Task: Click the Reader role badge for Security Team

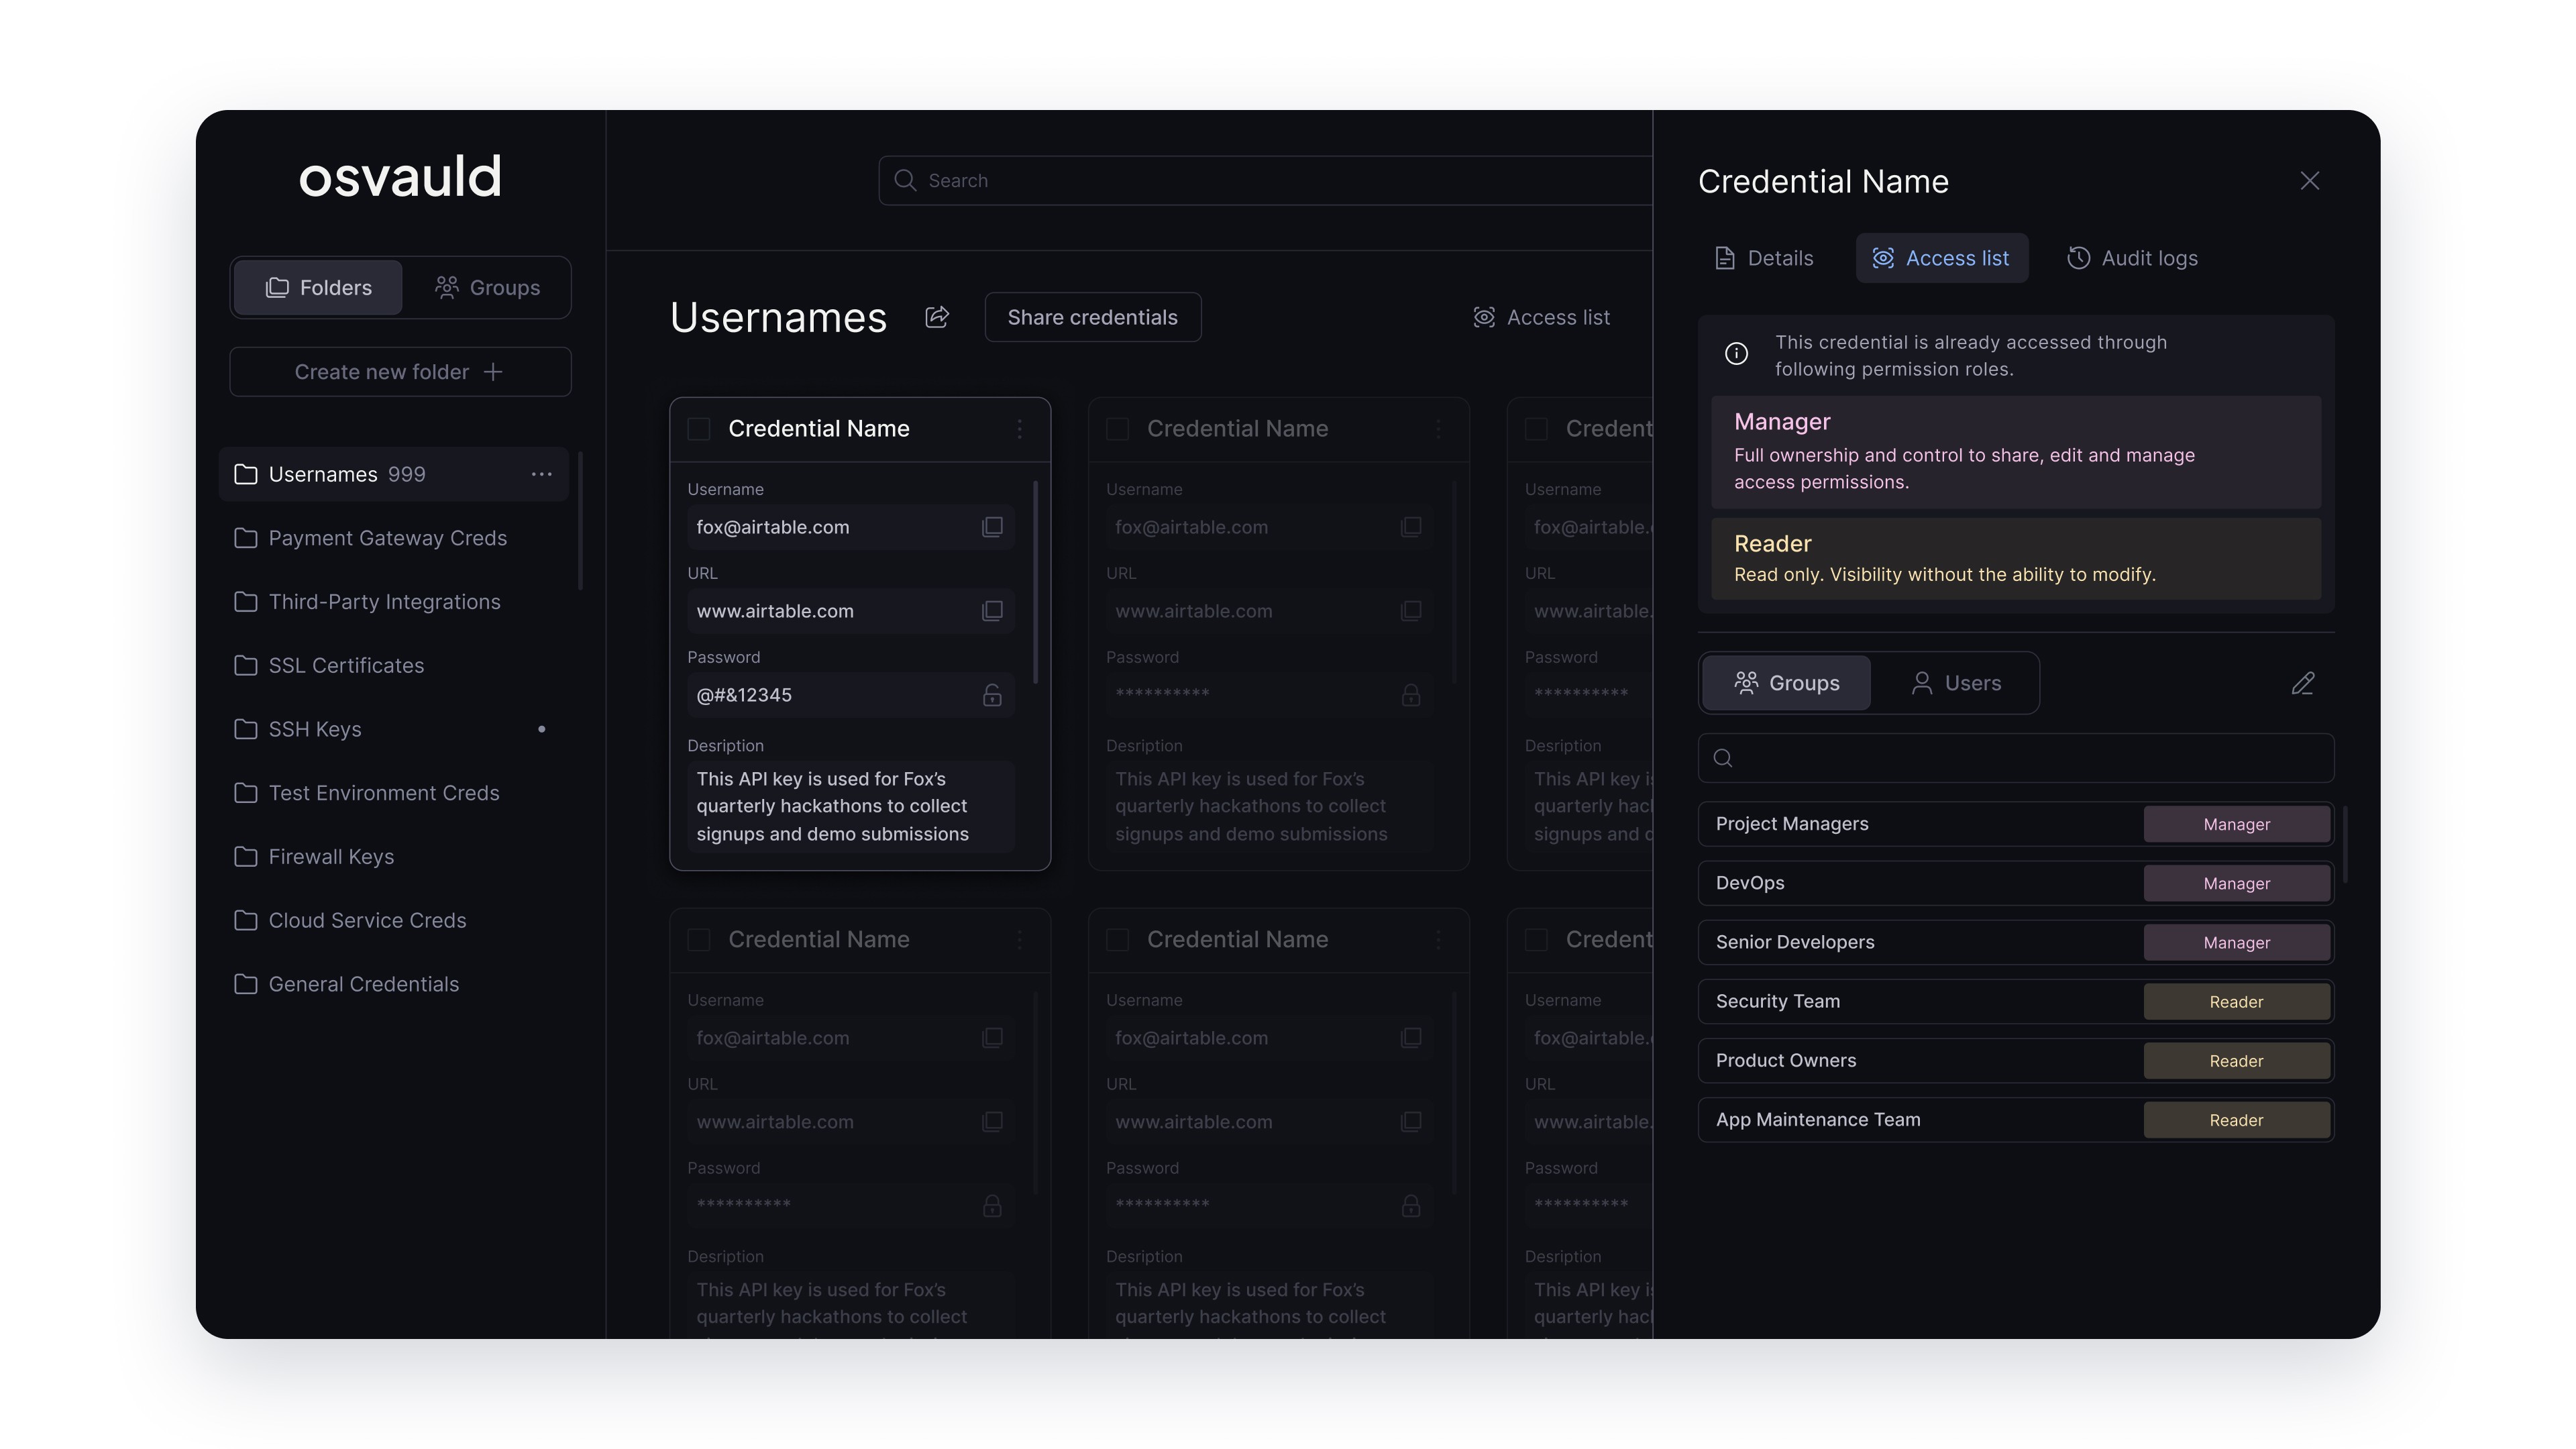Action: click(2236, 1002)
